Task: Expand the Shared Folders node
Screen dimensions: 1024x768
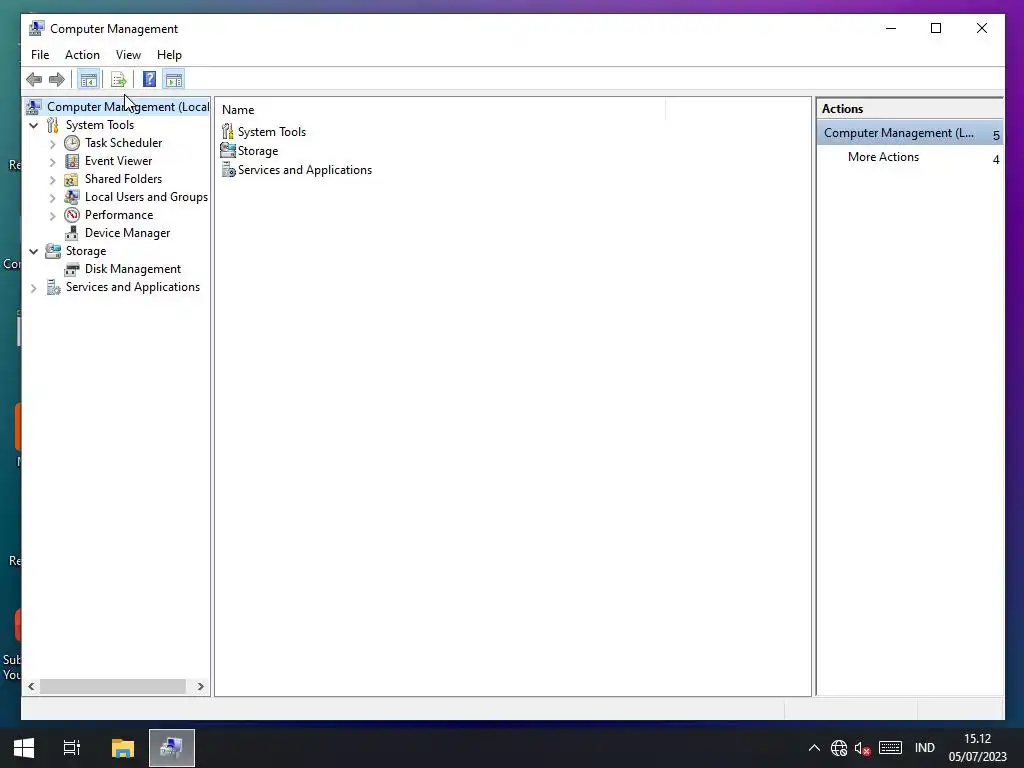Action: pos(53,180)
